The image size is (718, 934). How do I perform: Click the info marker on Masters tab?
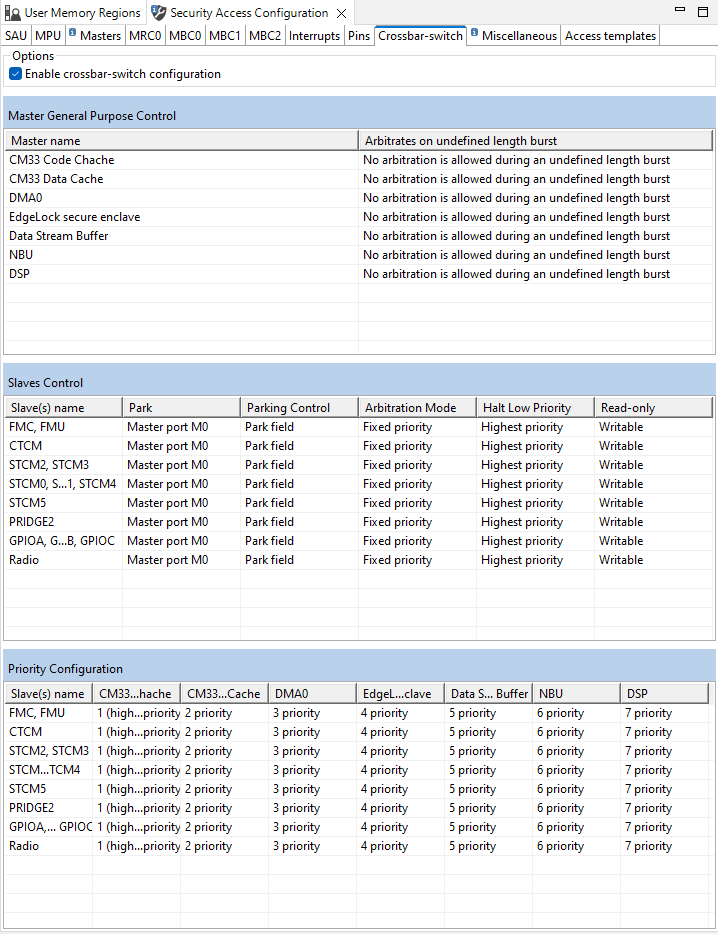[x=72, y=32]
